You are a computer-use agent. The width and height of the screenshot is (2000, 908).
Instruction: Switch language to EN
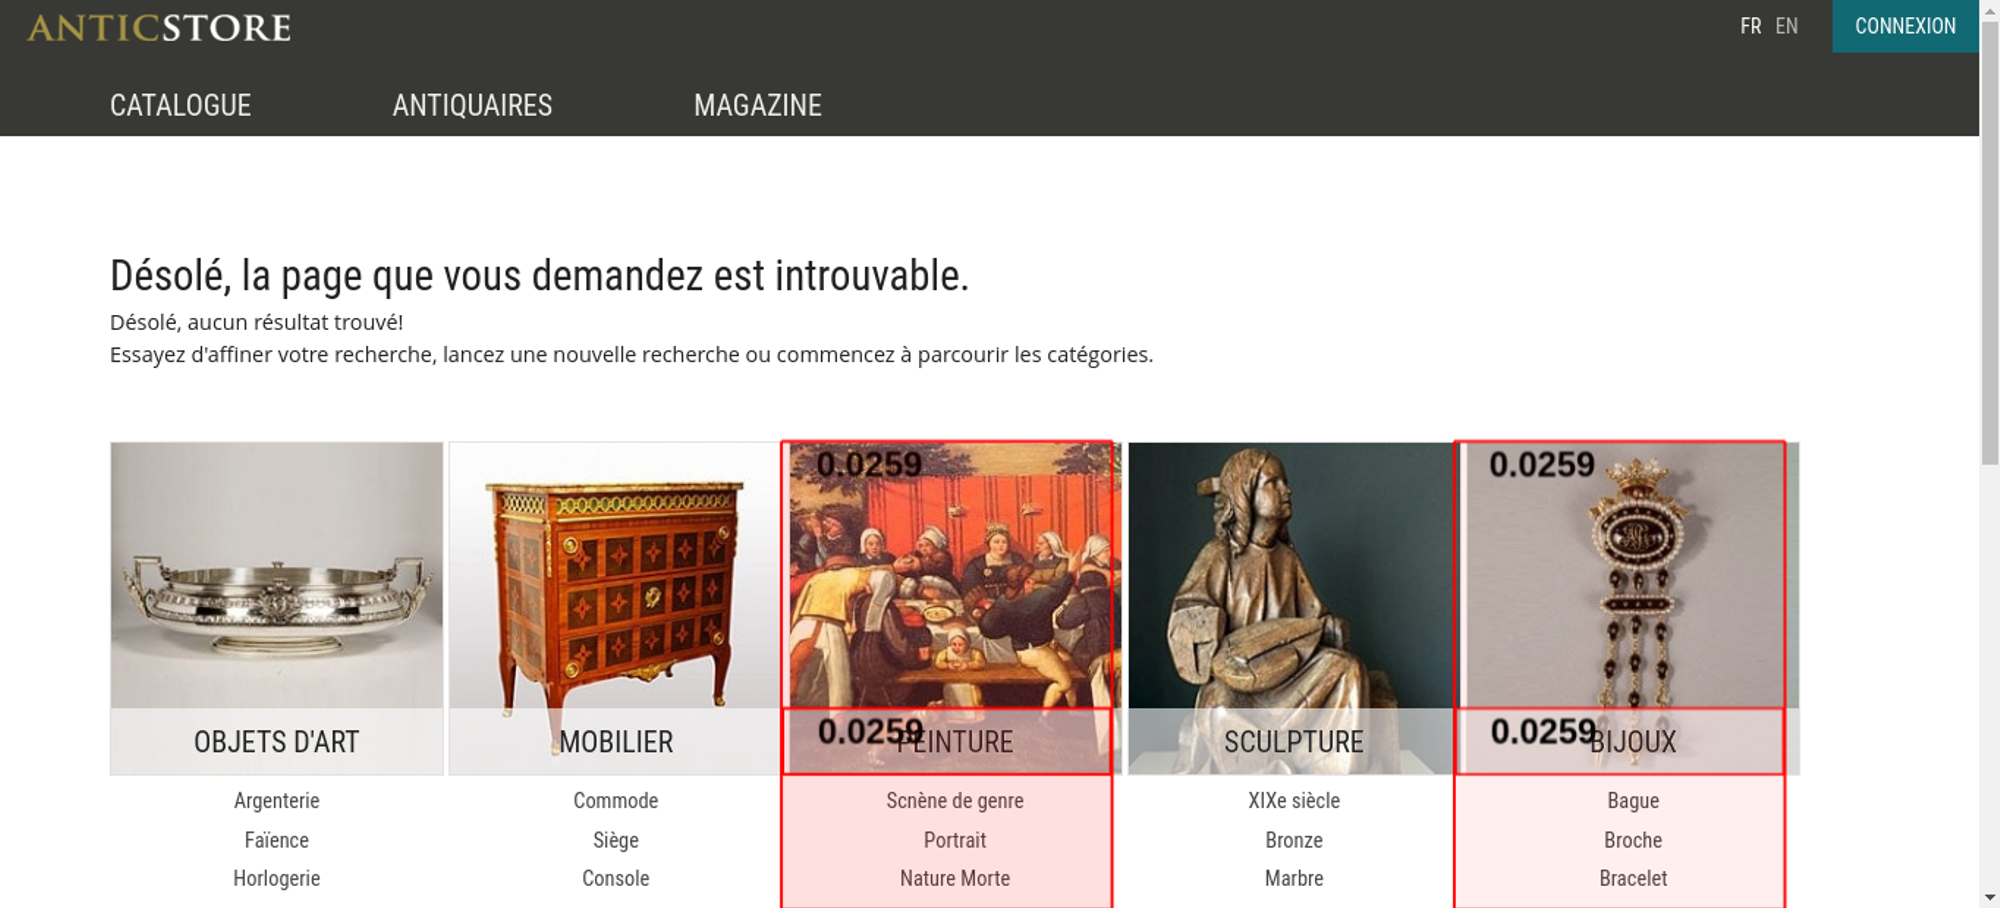pyautogui.click(x=1787, y=26)
